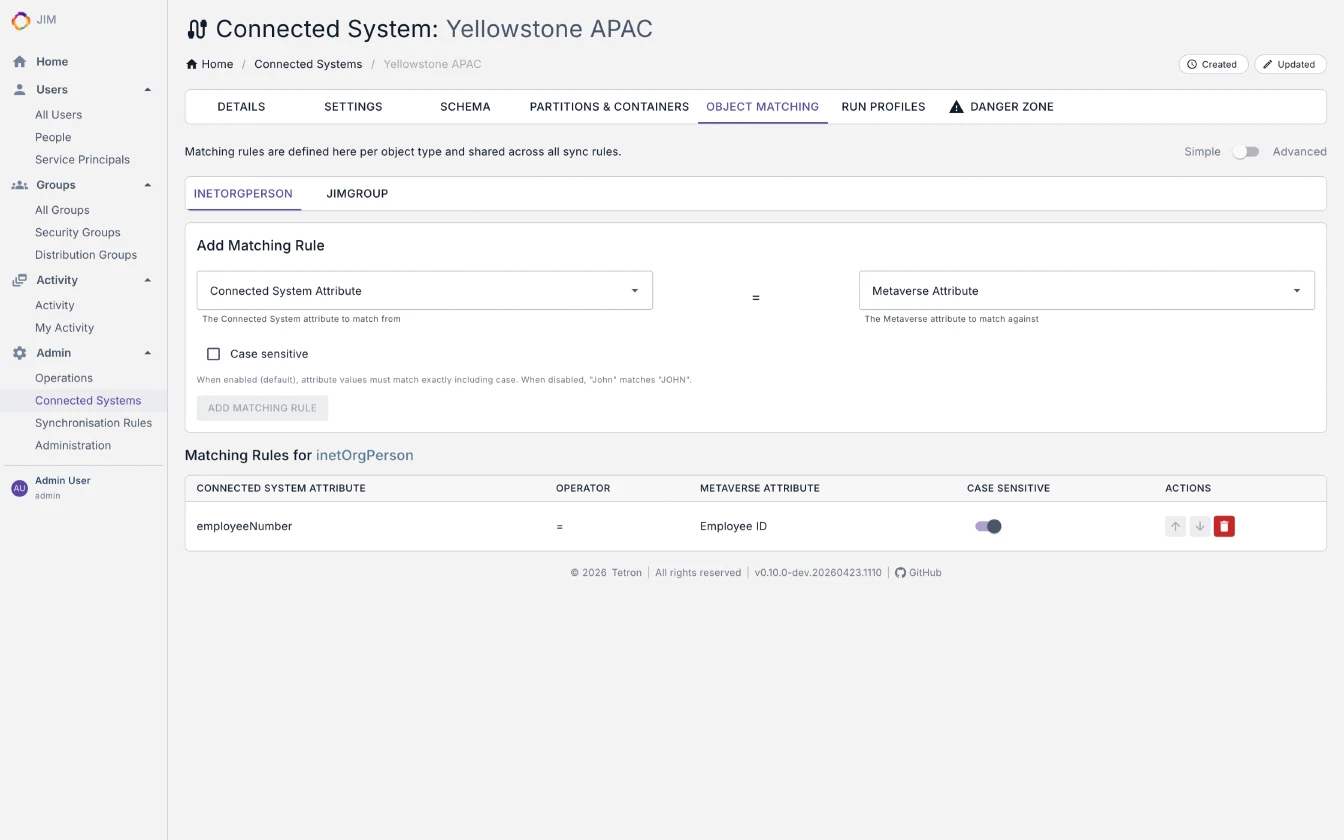Switch the Simple/Advanced toggle to Advanced
The width and height of the screenshot is (1344, 840).
click(1246, 151)
